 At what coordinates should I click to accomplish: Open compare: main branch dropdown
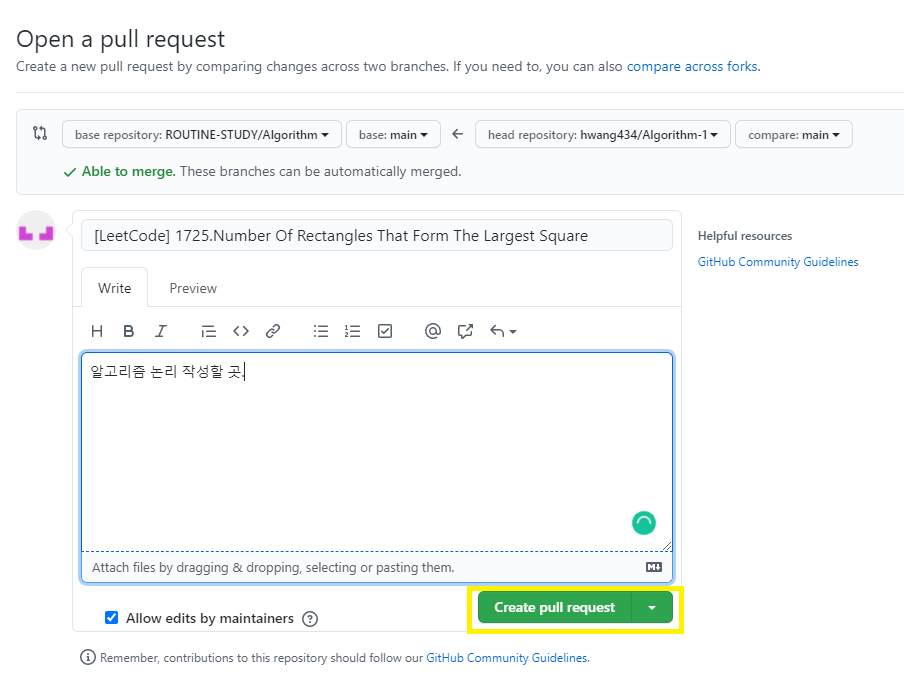click(x=793, y=134)
